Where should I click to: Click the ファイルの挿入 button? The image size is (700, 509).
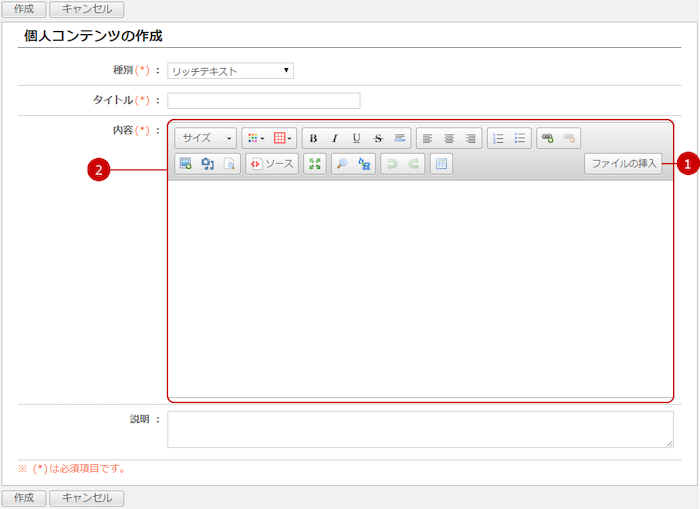[x=623, y=164]
